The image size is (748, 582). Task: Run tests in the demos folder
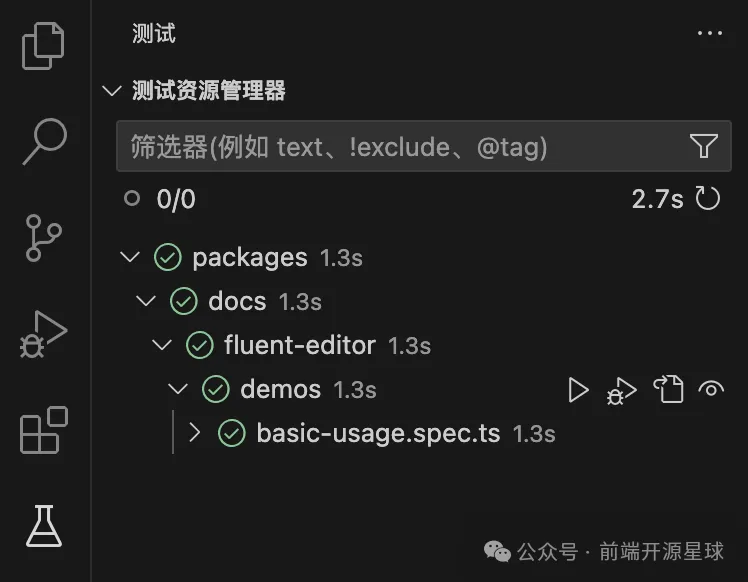tap(578, 390)
